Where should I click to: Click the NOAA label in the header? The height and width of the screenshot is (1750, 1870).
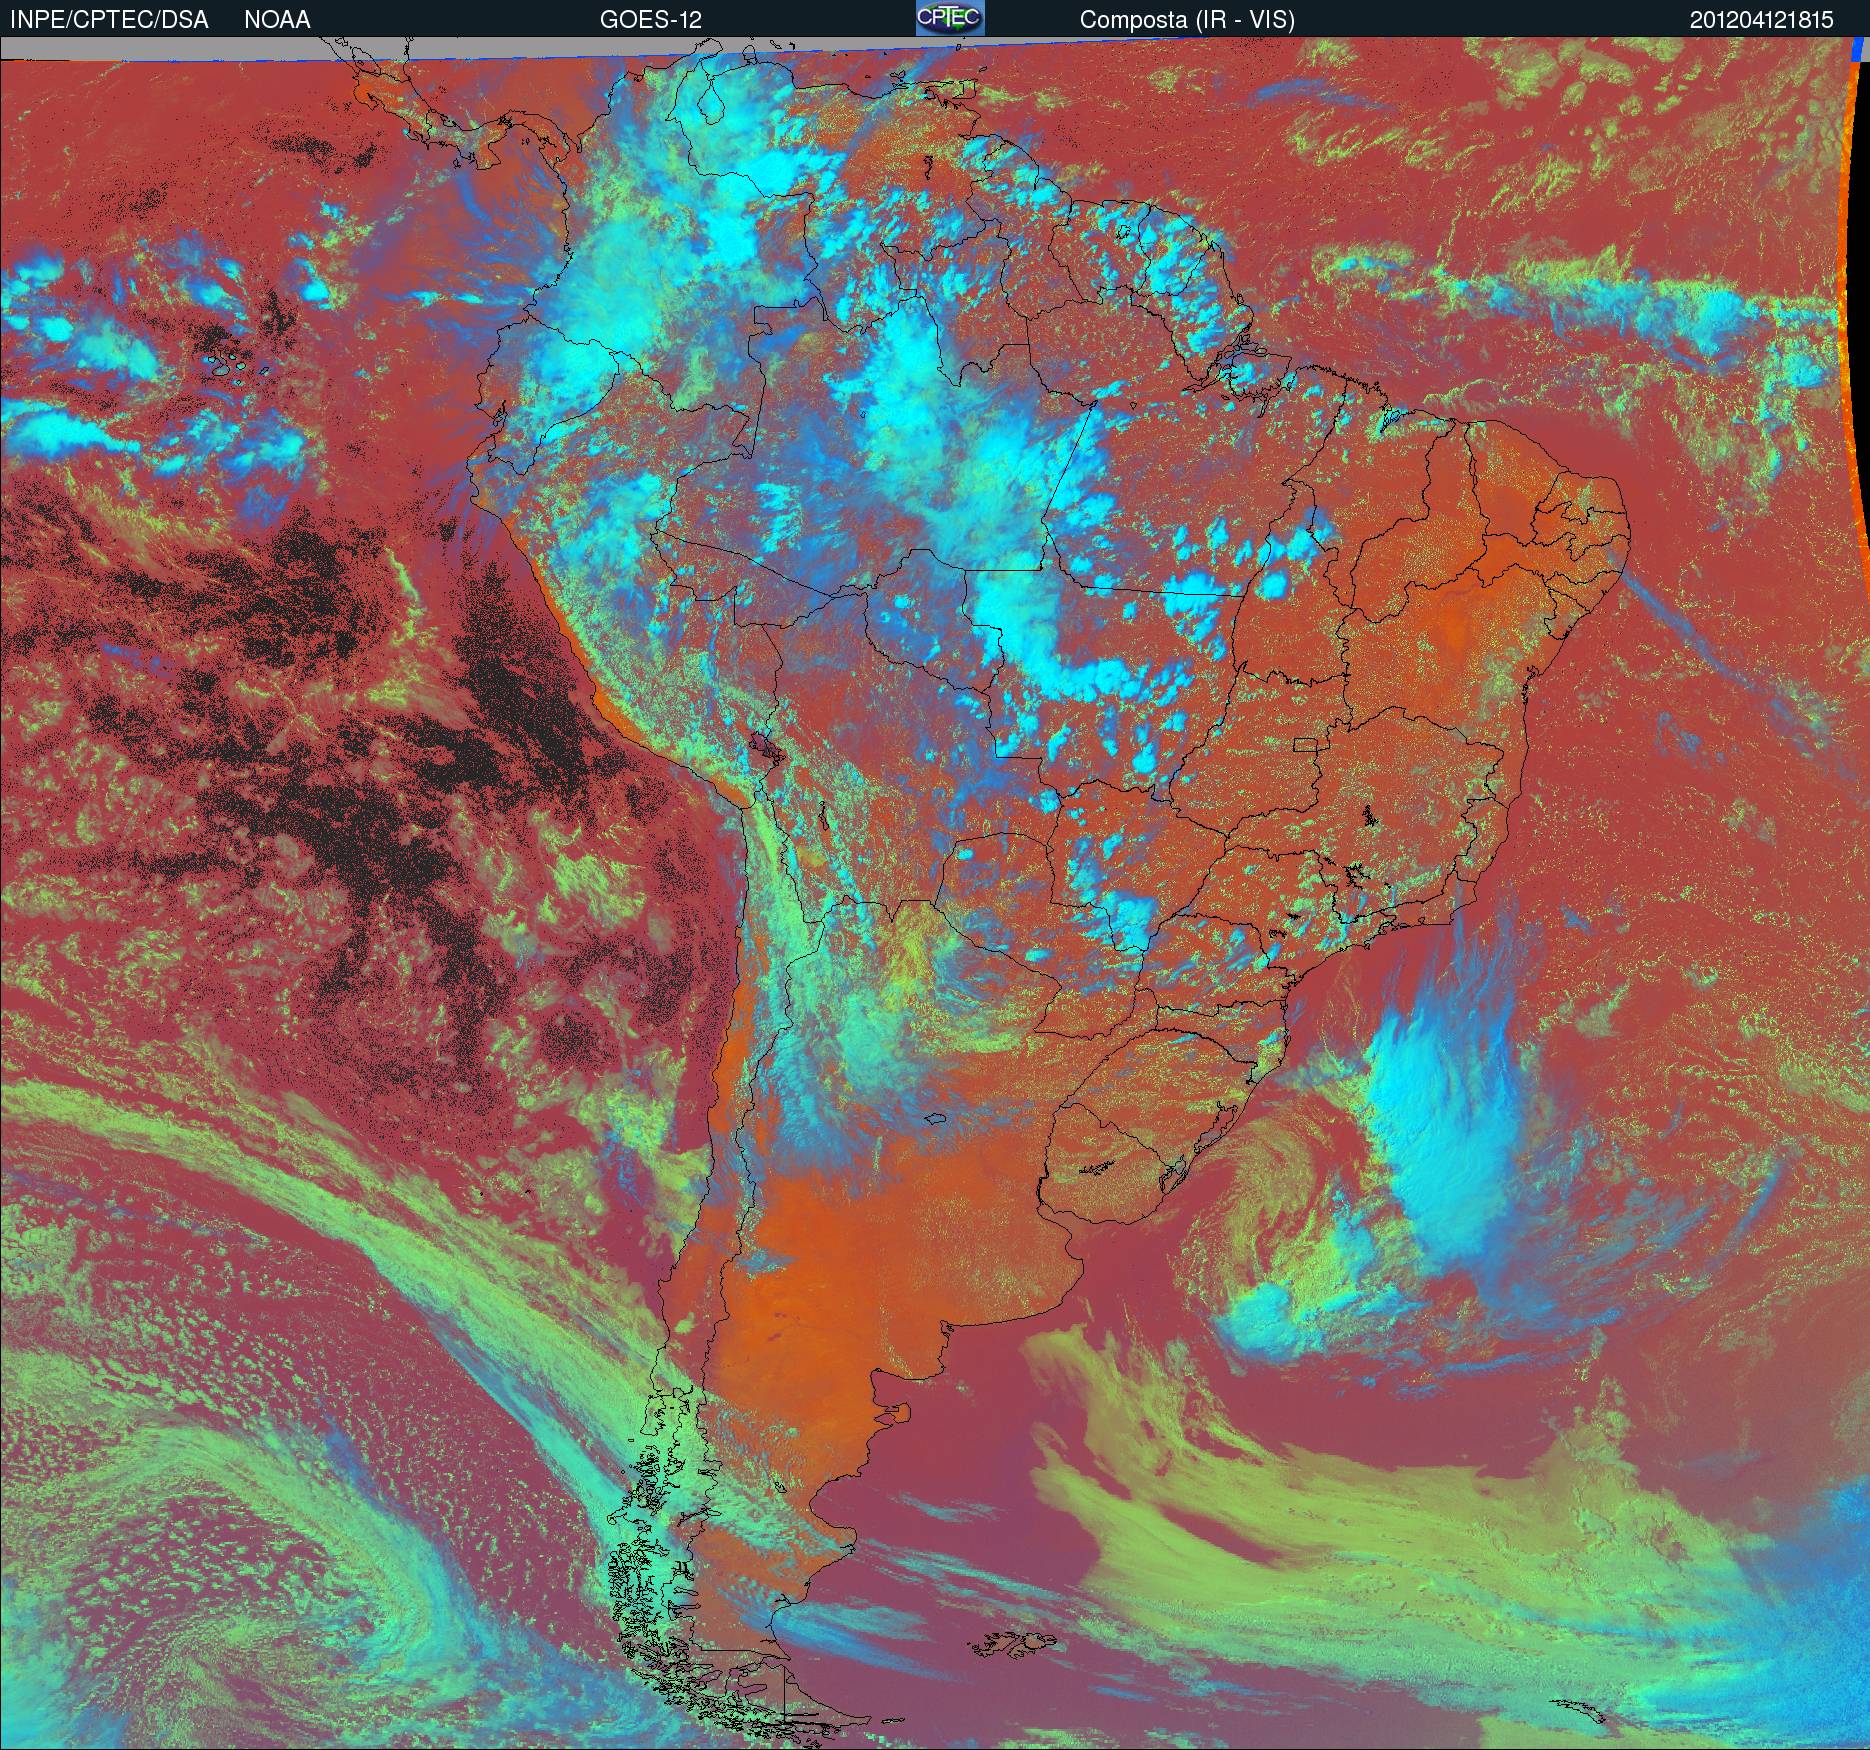277,20
